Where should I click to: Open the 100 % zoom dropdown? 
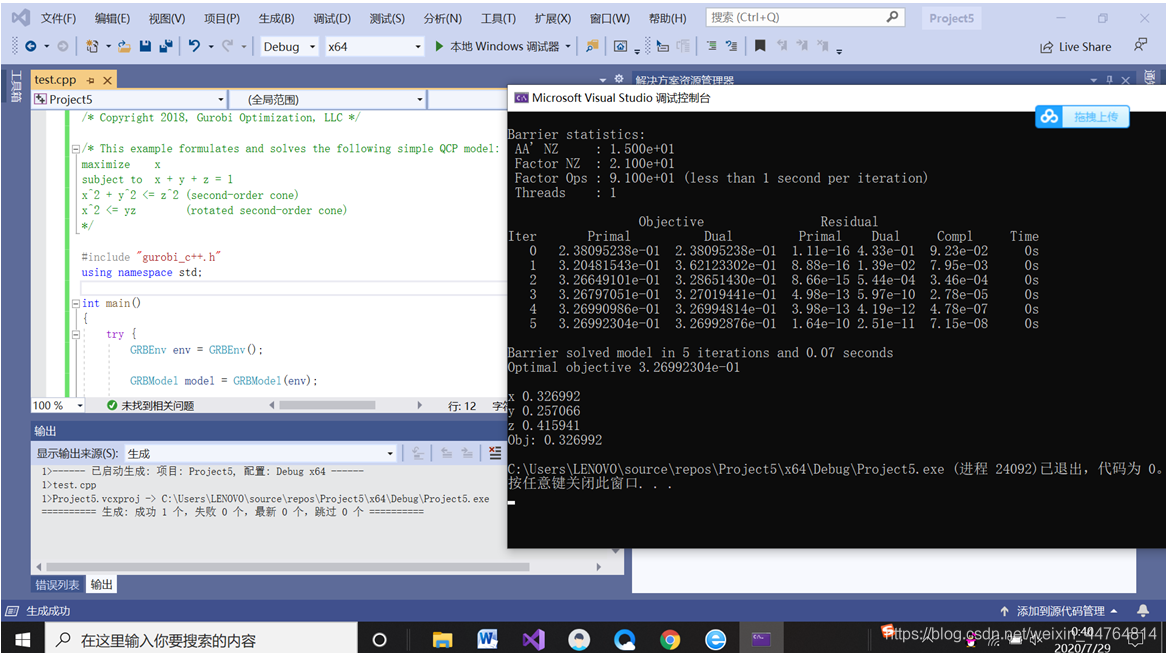coord(57,405)
